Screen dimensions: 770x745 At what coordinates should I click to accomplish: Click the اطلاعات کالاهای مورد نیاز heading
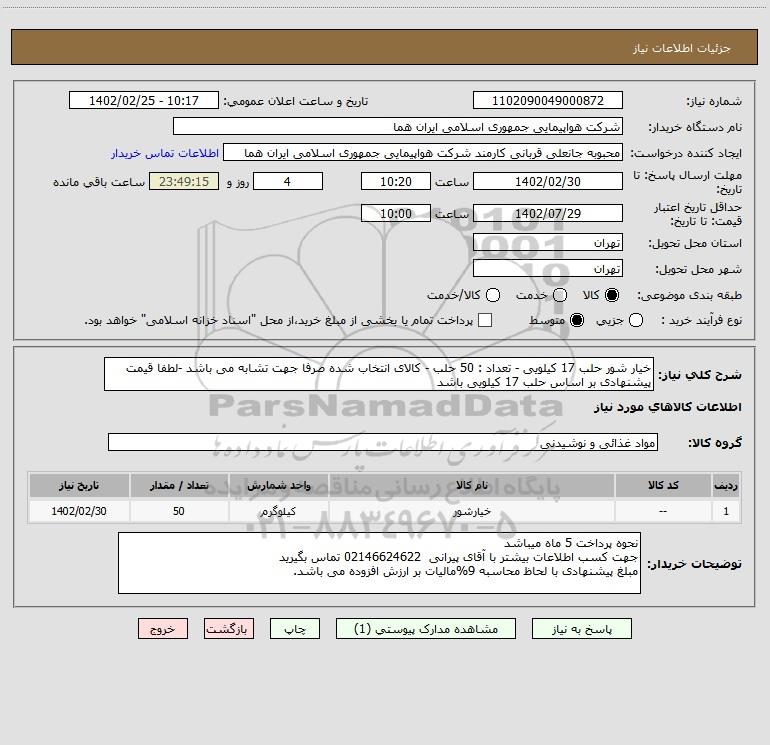coord(667,407)
